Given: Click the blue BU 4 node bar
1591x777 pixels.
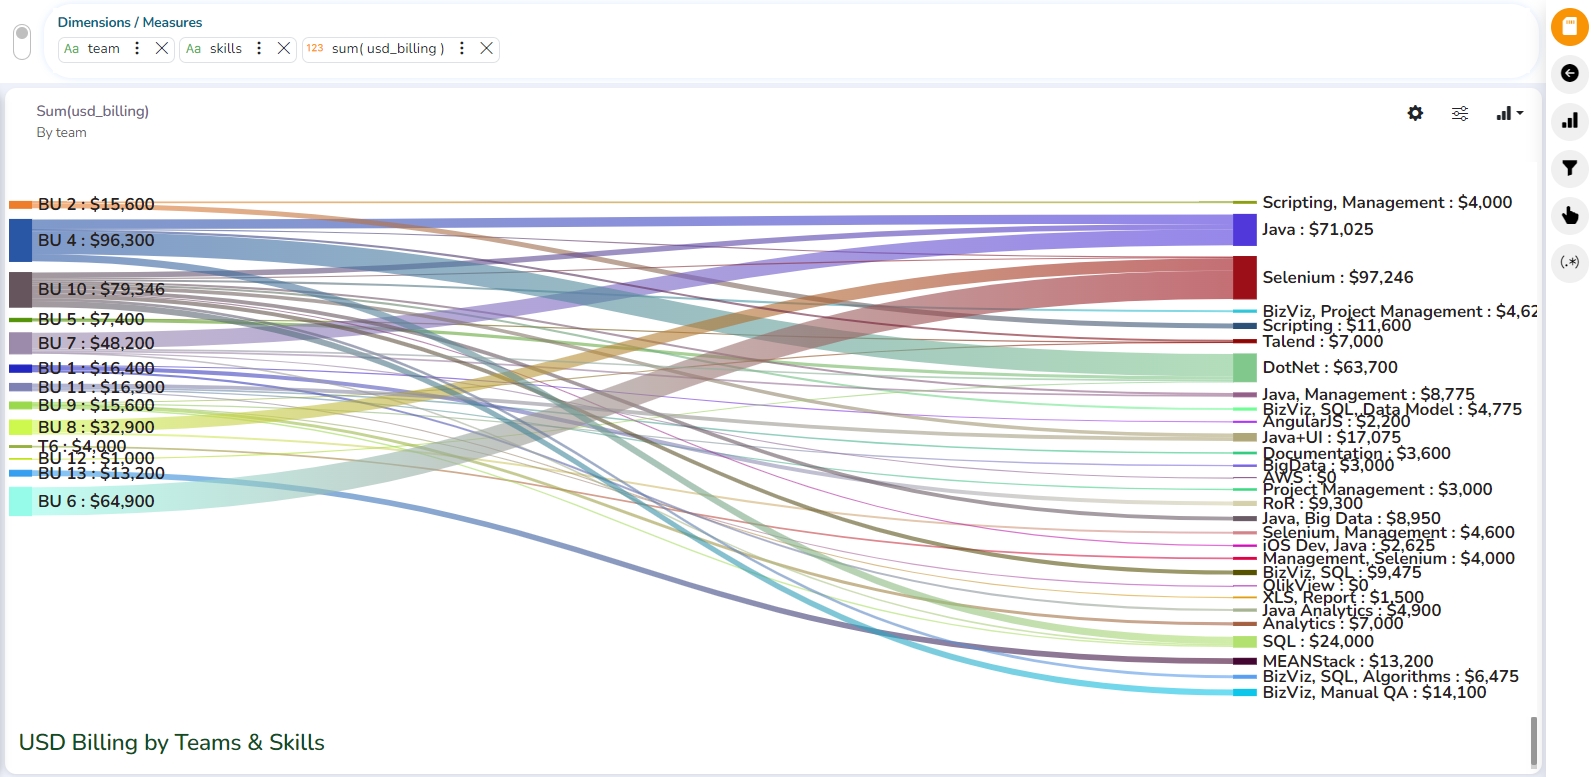Looking at the screenshot, I should pyautogui.click(x=20, y=241).
